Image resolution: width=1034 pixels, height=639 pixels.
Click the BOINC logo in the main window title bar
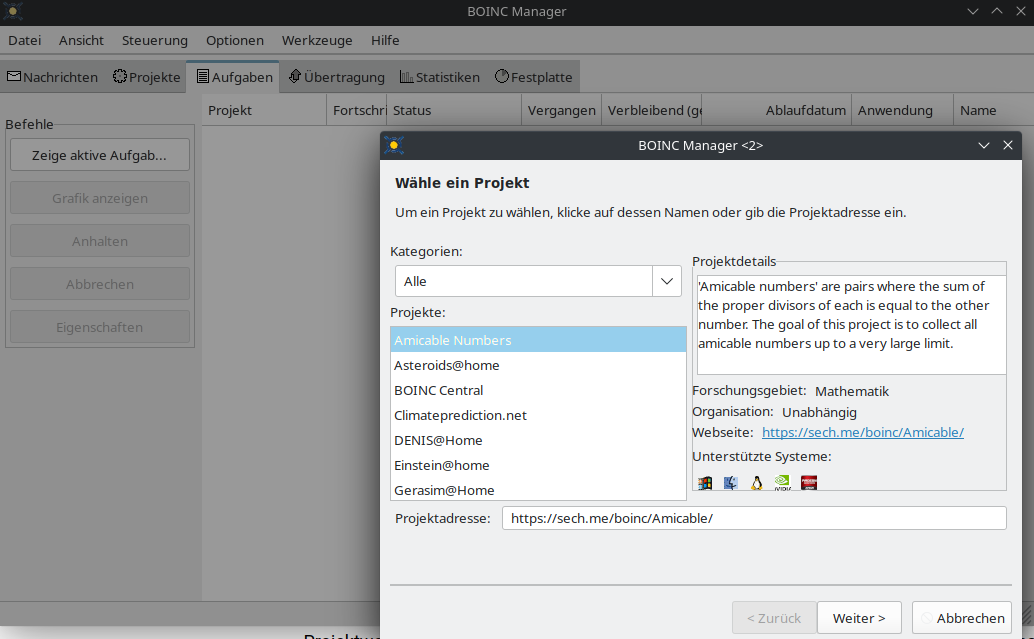[13, 12]
